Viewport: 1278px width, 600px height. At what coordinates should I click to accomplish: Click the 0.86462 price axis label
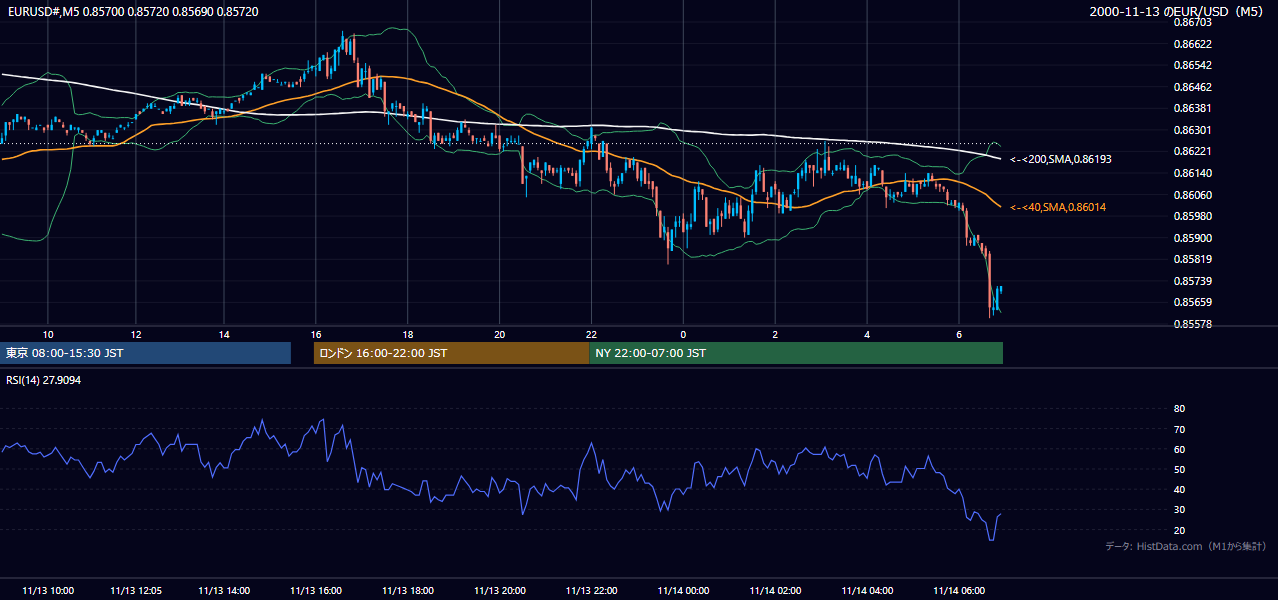1192,87
